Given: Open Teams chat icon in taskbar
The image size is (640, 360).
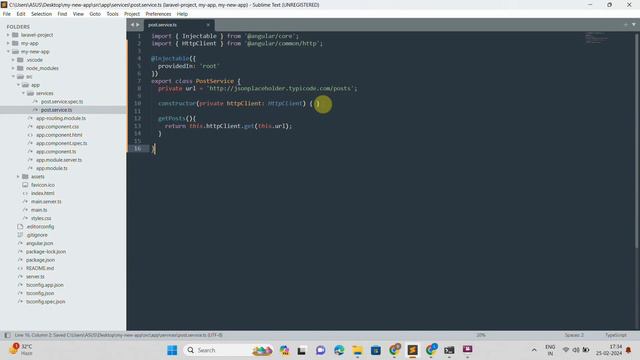Looking at the screenshot, I should click(x=320, y=350).
